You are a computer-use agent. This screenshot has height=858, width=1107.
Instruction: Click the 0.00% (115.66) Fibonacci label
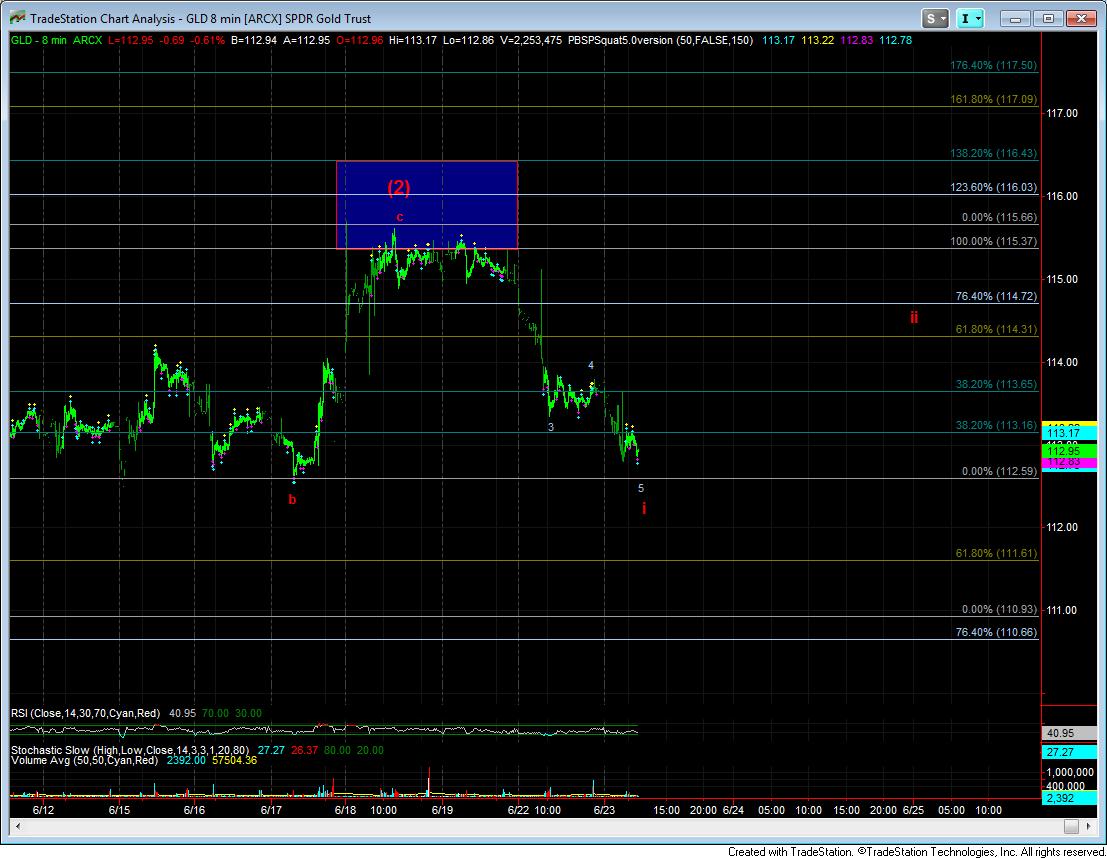coord(999,218)
